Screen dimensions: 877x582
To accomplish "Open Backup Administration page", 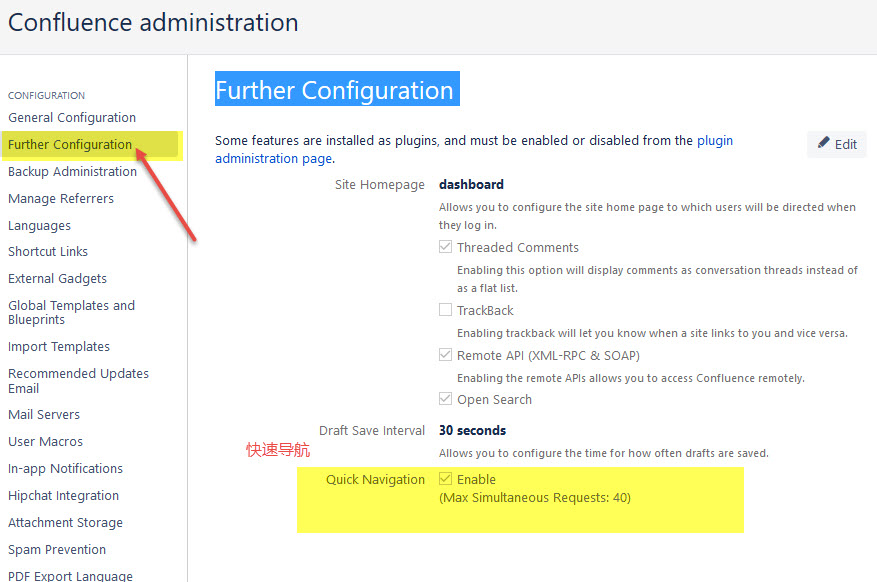I will tap(72, 172).
